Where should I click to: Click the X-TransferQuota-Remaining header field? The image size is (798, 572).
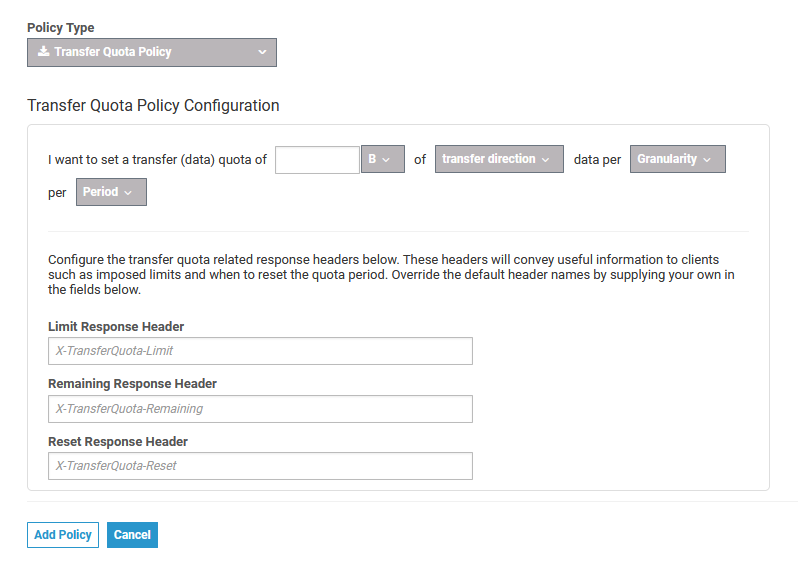[x=259, y=409]
